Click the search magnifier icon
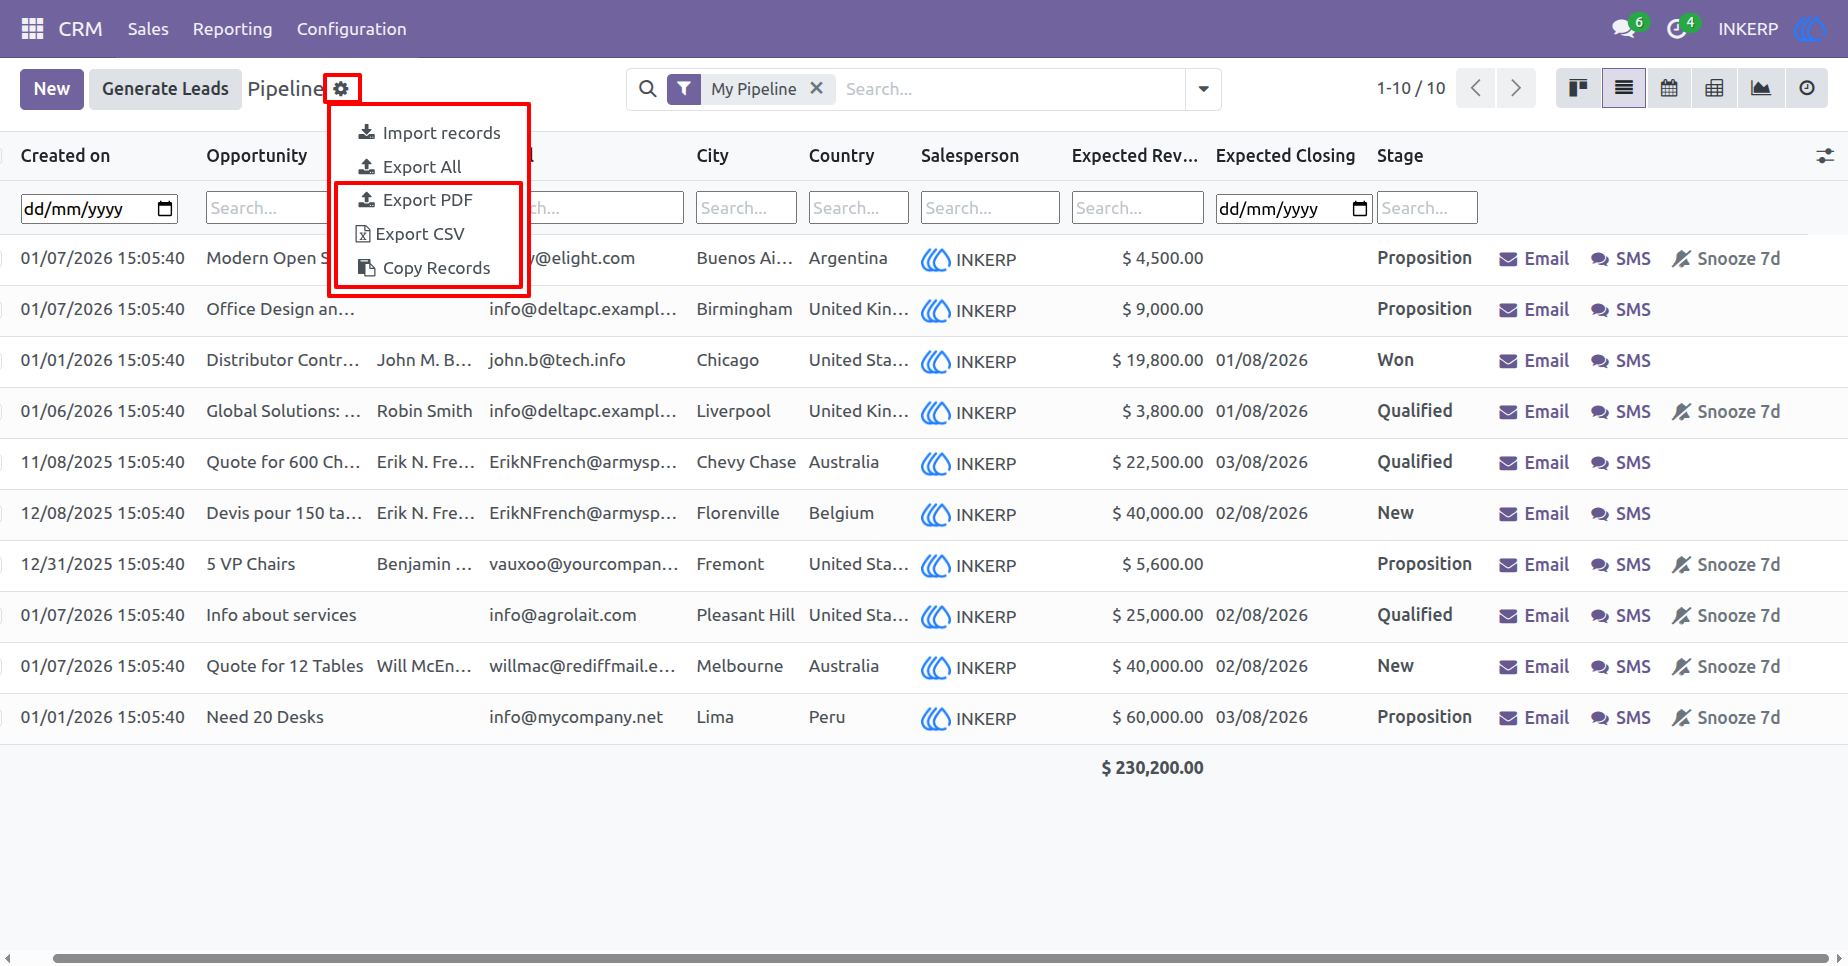 click(x=648, y=89)
